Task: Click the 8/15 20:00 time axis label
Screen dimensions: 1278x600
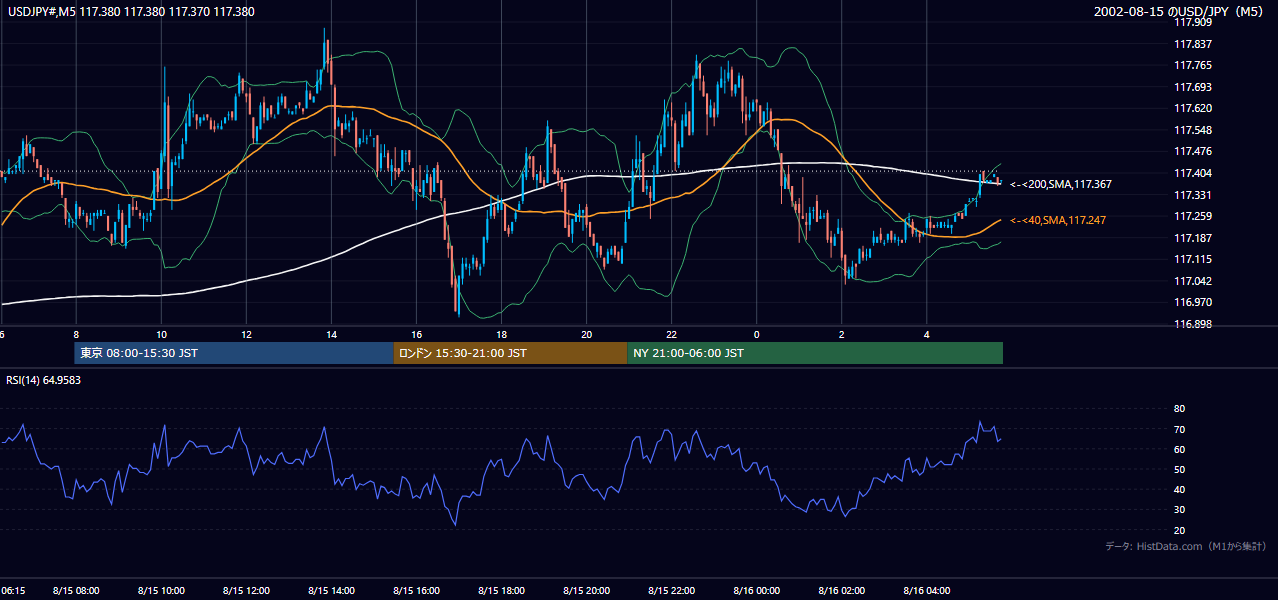Action: coord(586,591)
